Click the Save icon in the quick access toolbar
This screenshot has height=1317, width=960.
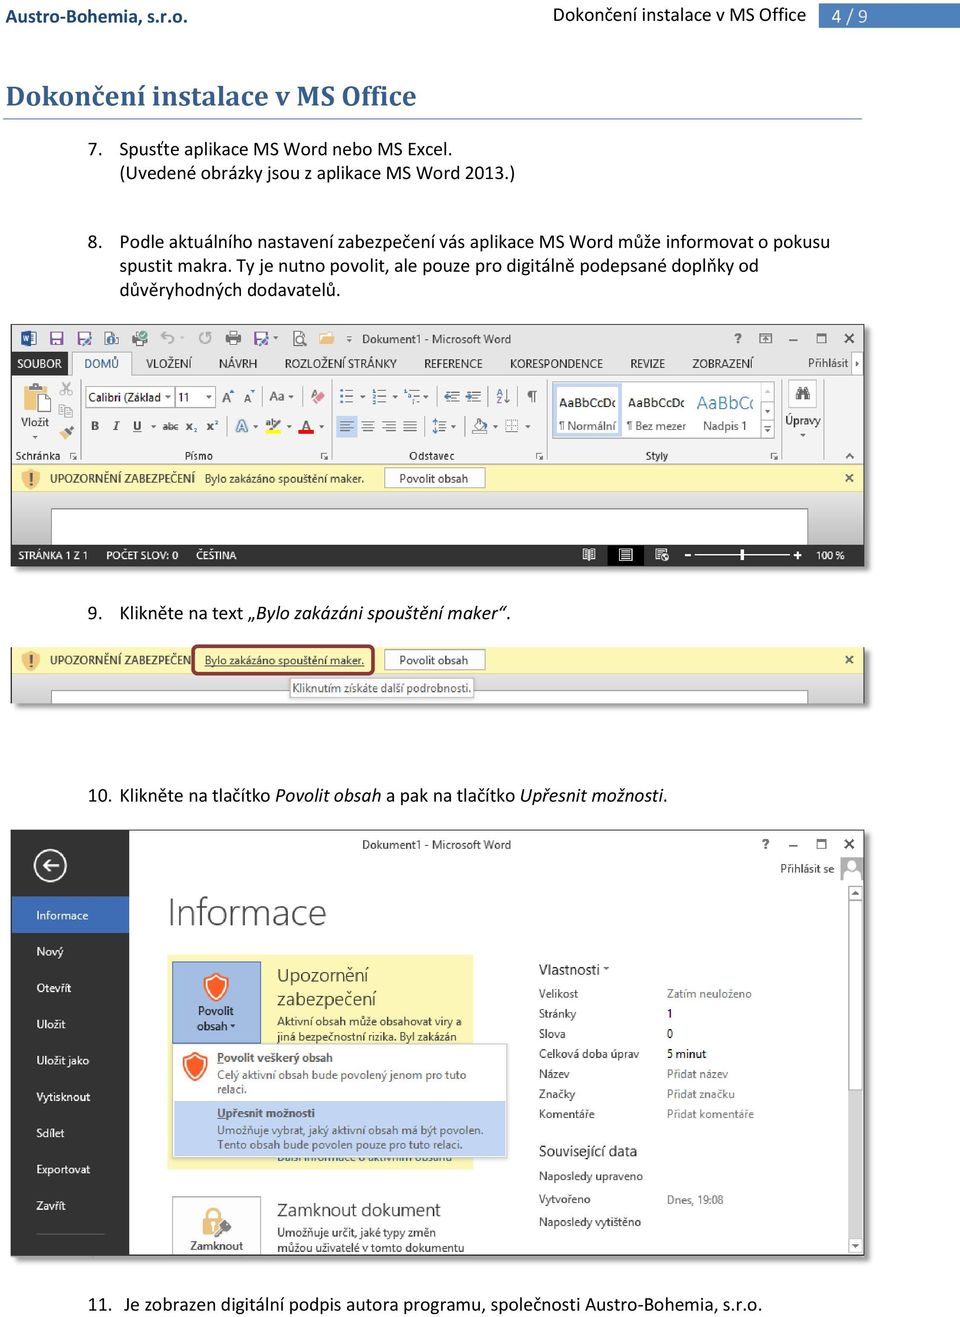(57, 339)
